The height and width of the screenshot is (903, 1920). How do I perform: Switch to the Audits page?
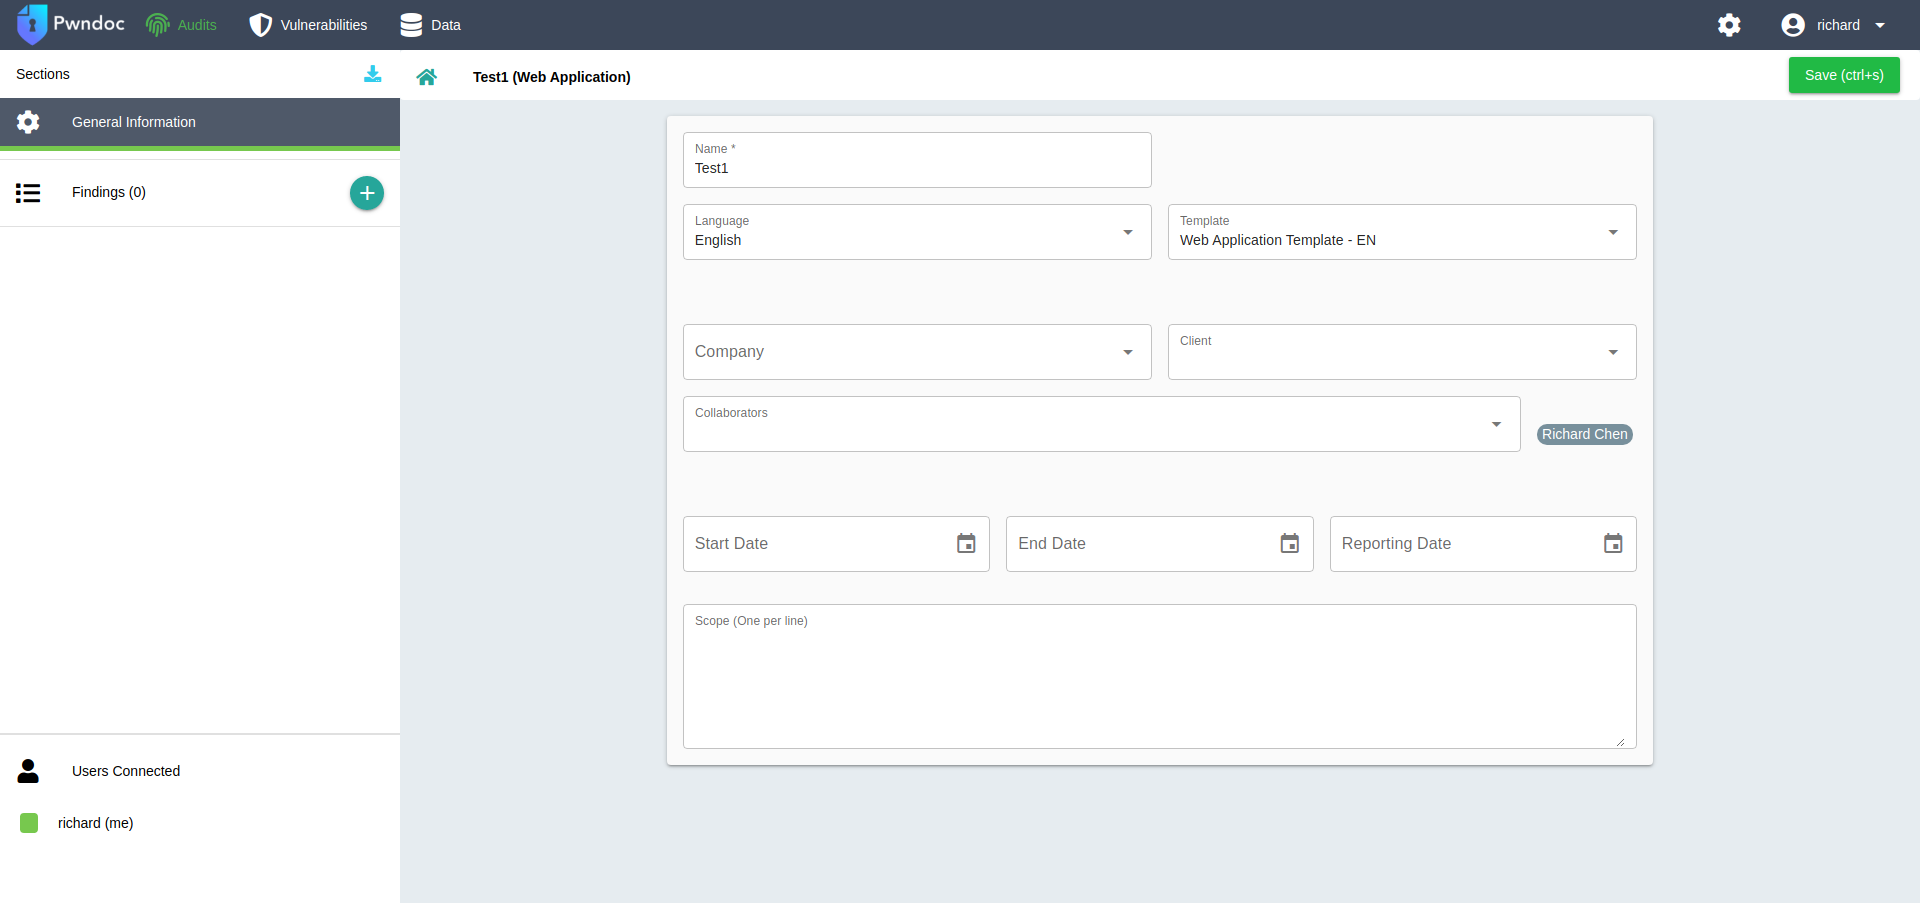pyautogui.click(x=182, y=25)
